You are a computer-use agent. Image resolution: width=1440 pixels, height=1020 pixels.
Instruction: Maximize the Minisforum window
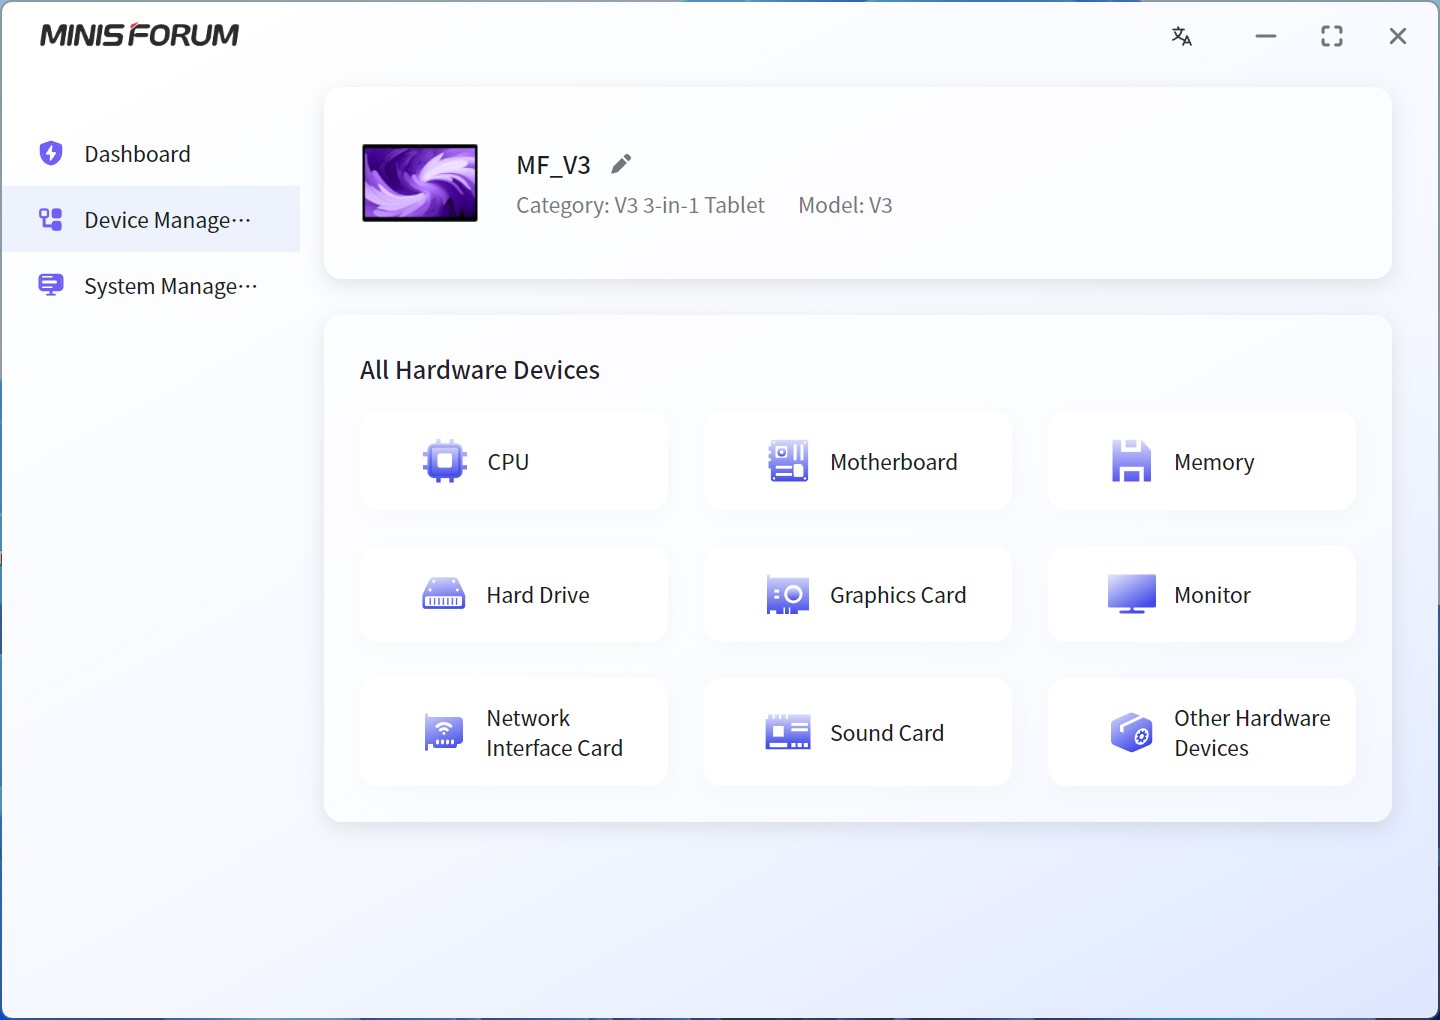[x=1331, y=37]
